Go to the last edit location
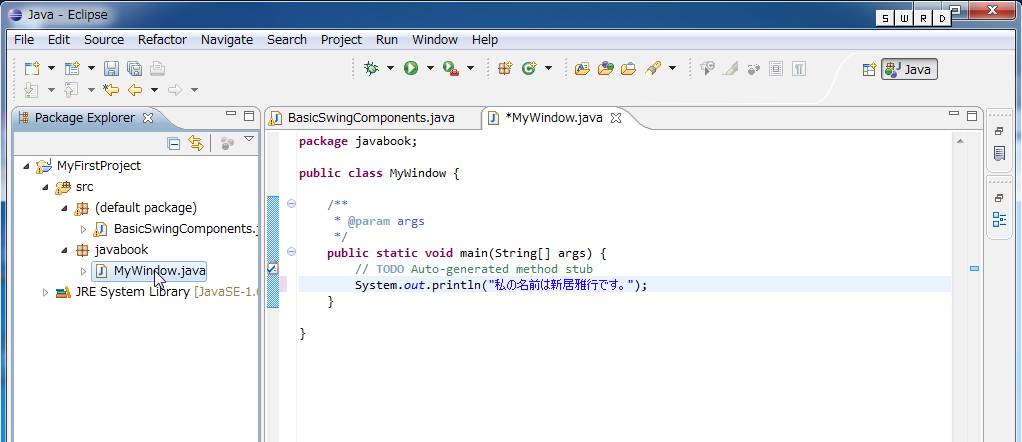Screen dimensions: 1022x442 tap(111, 90)
